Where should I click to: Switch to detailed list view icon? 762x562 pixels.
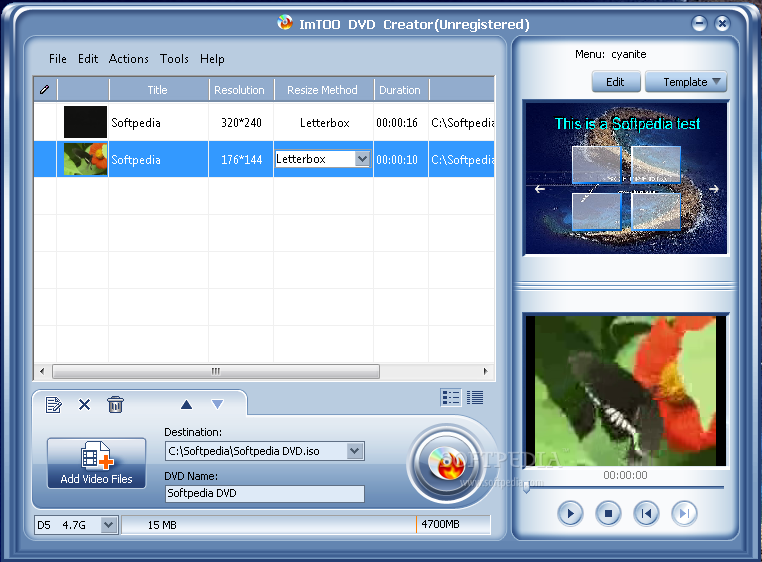475,398
